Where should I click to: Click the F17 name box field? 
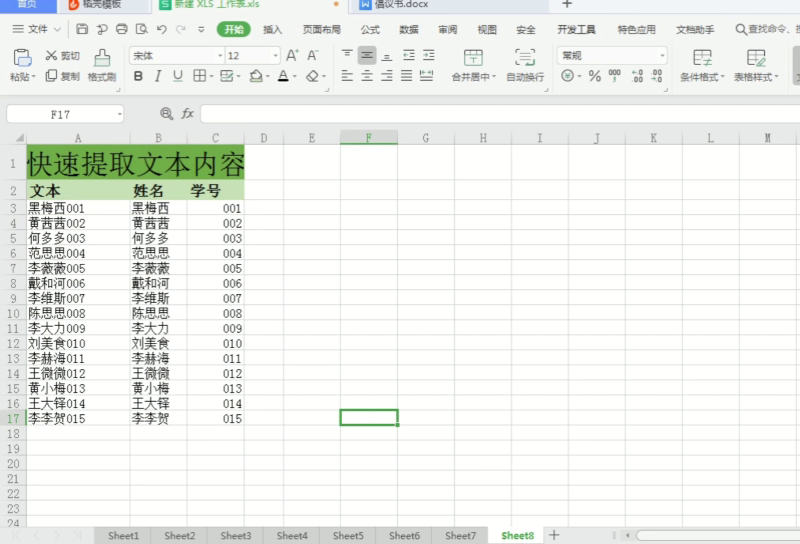tap(65, 114)
